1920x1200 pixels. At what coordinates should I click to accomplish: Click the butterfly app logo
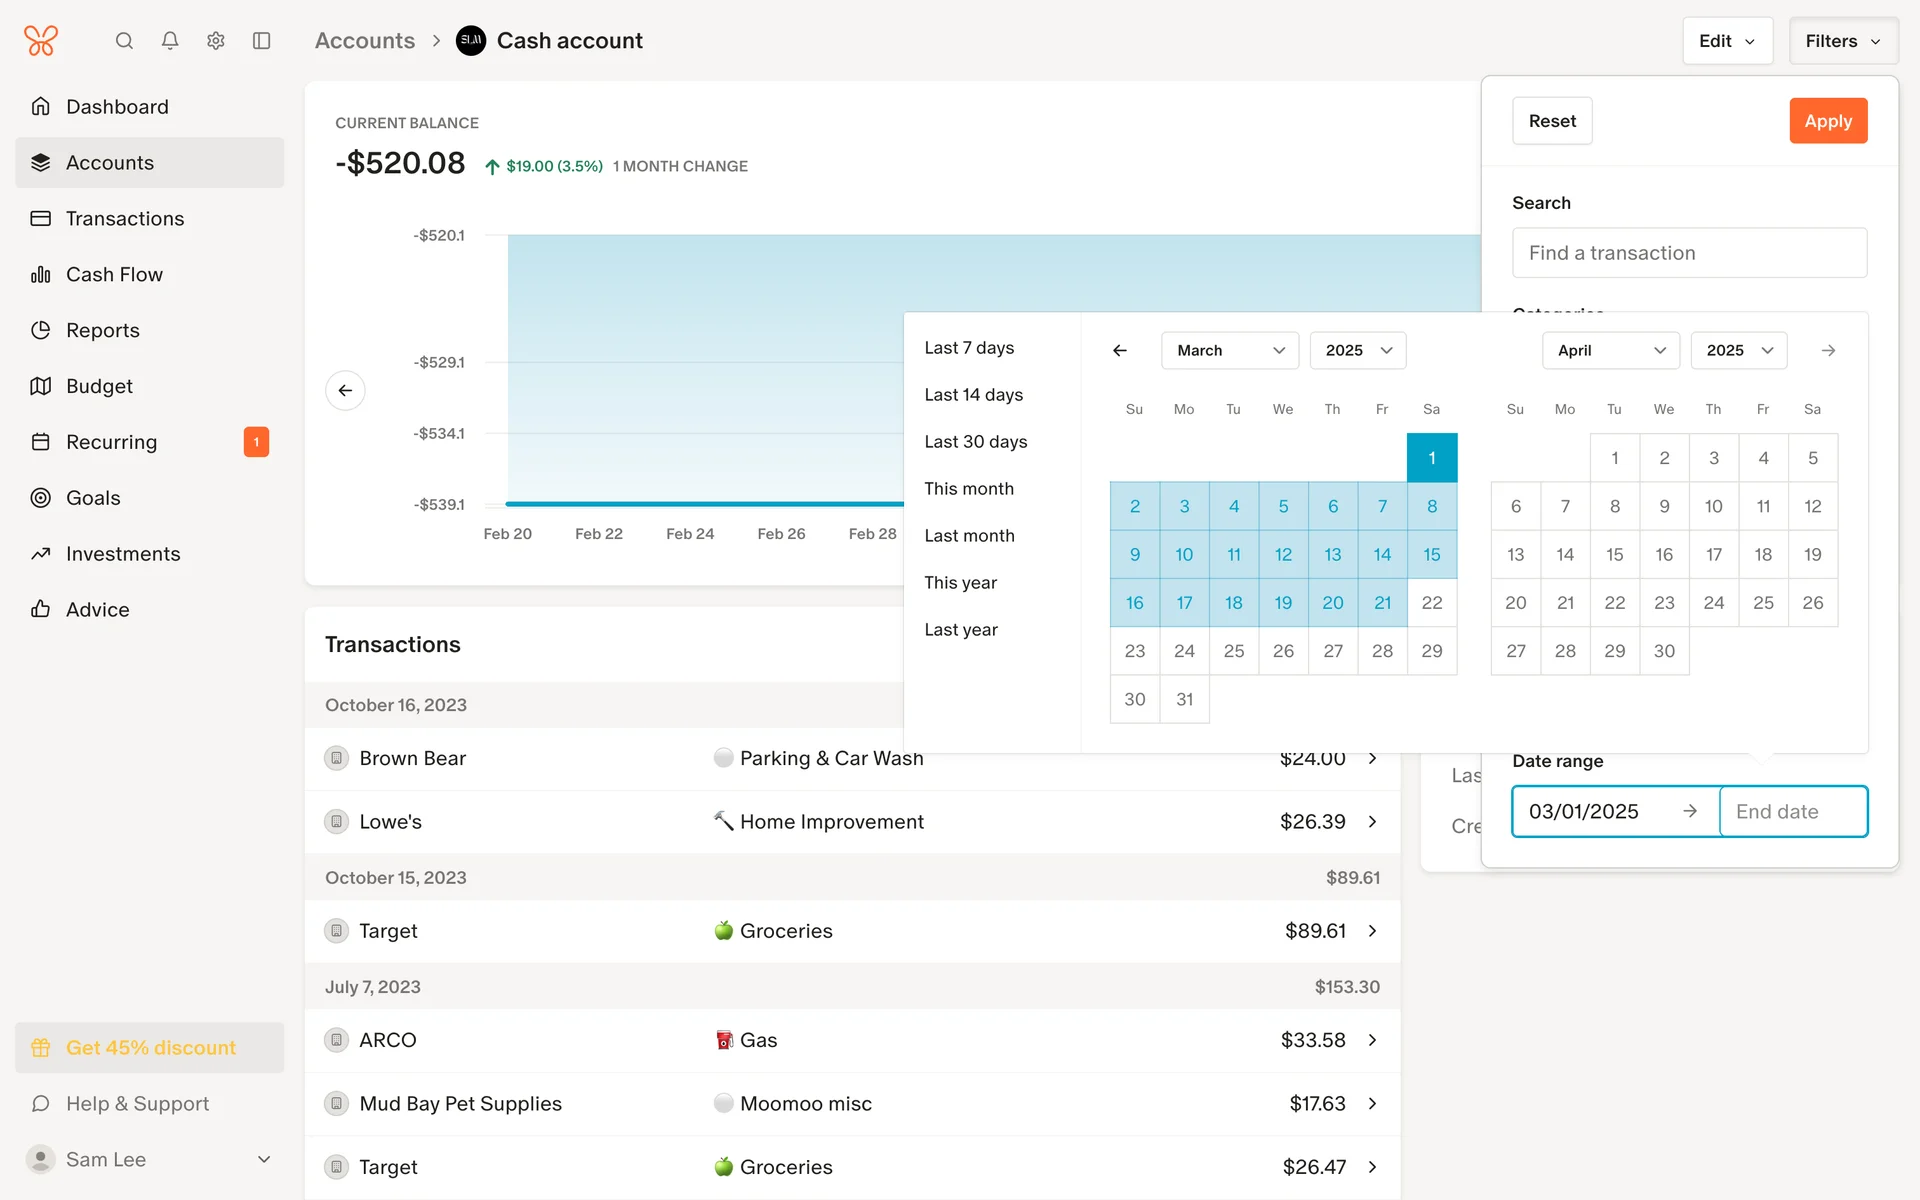tap(41, 41)
